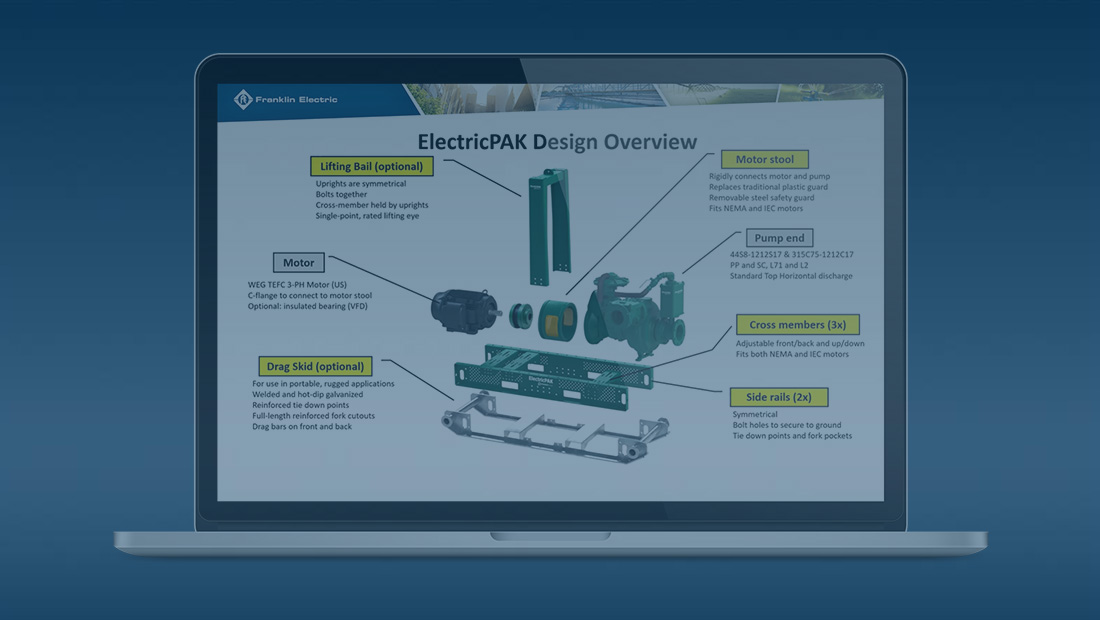The height and width of the screenshot is (620, 1100).
Task: Click the ElectricPAK Design Overview title
Action: pos(558,141)
